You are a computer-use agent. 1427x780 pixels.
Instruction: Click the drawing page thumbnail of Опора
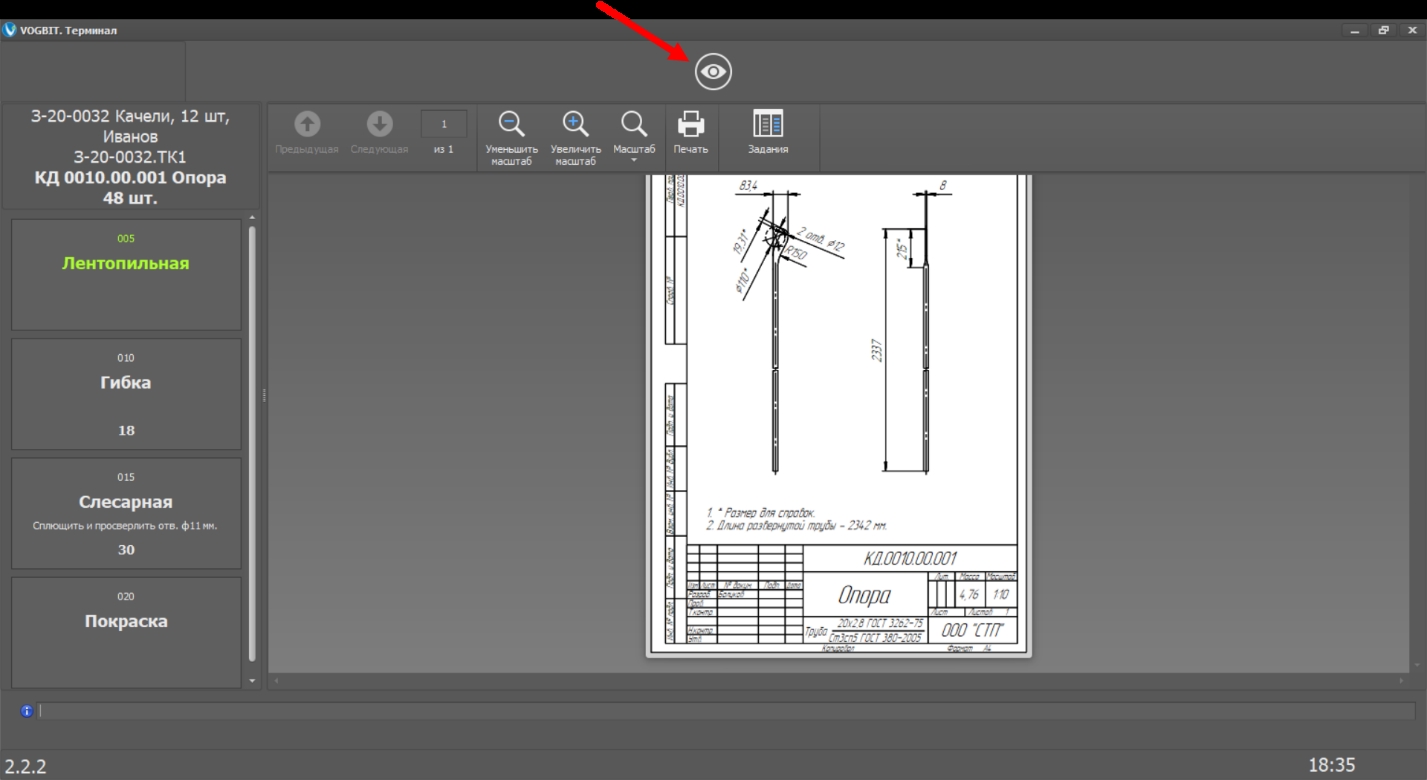(839, 415)
